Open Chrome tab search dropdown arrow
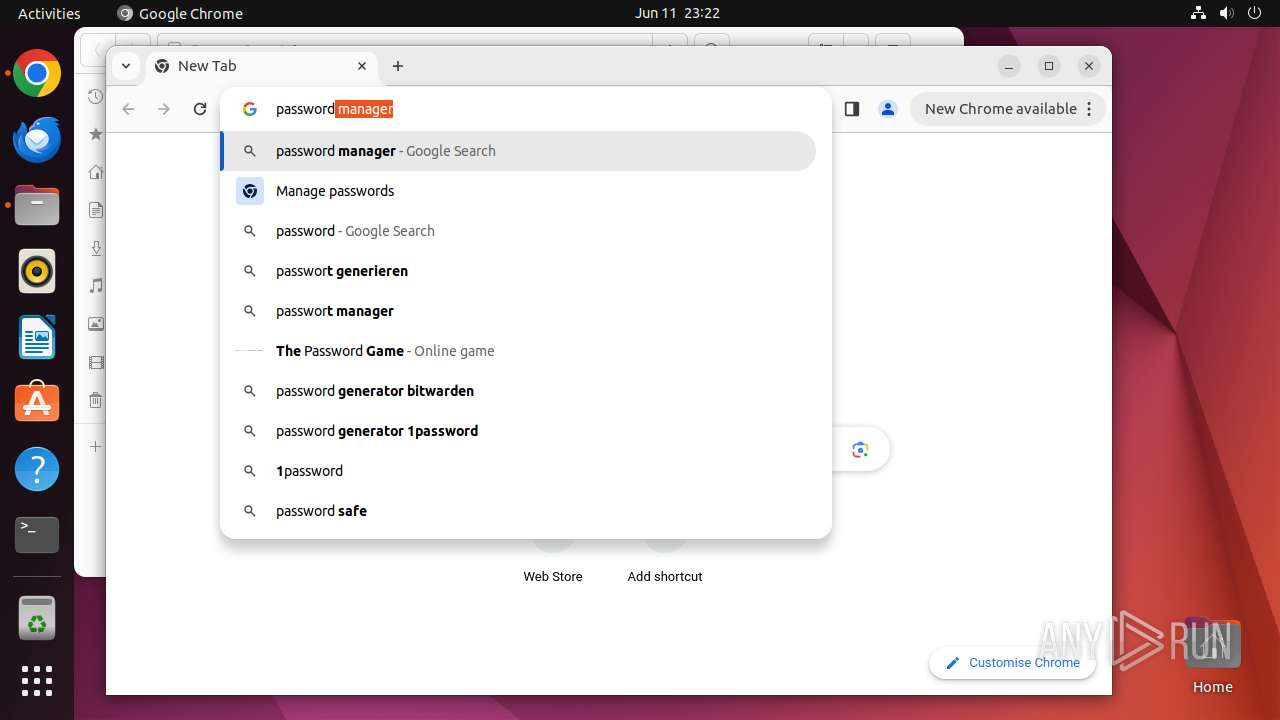The width and height of the screenshot is (1280, 720). [125, 66]
